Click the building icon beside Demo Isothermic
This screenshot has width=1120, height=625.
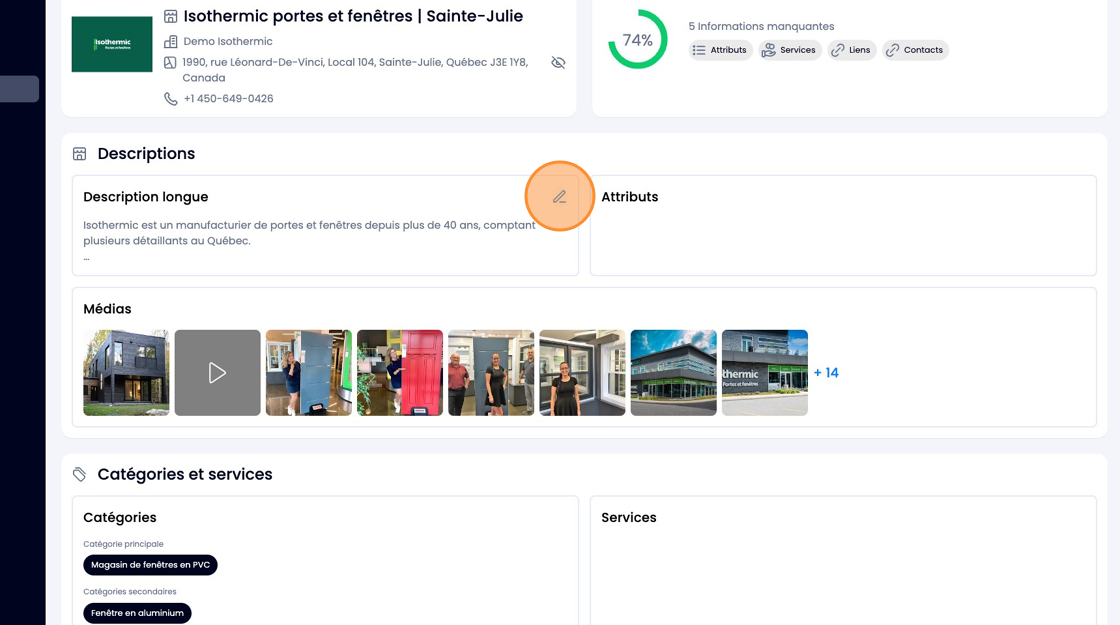(171, 41)
